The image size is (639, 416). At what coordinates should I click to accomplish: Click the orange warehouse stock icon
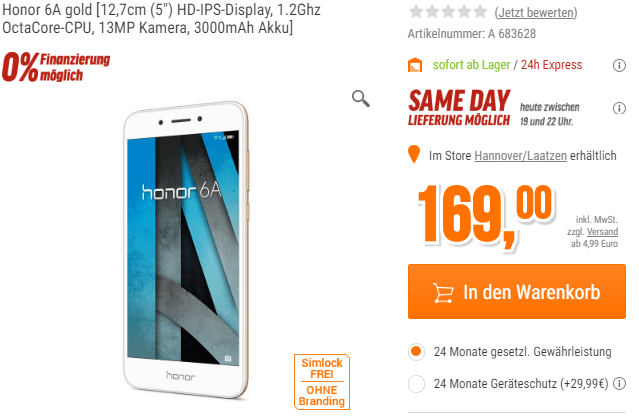[x=415, y=65]
